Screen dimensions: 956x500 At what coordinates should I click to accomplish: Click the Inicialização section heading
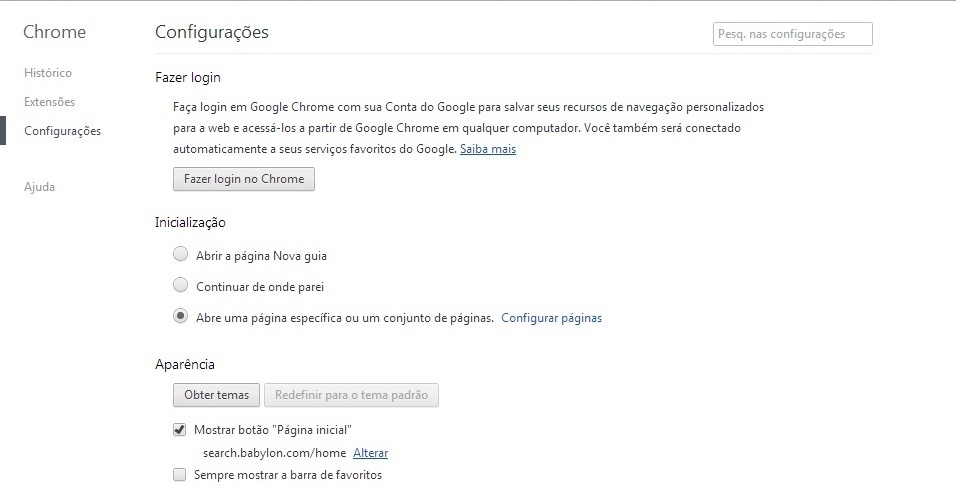[x=190, y=223]
